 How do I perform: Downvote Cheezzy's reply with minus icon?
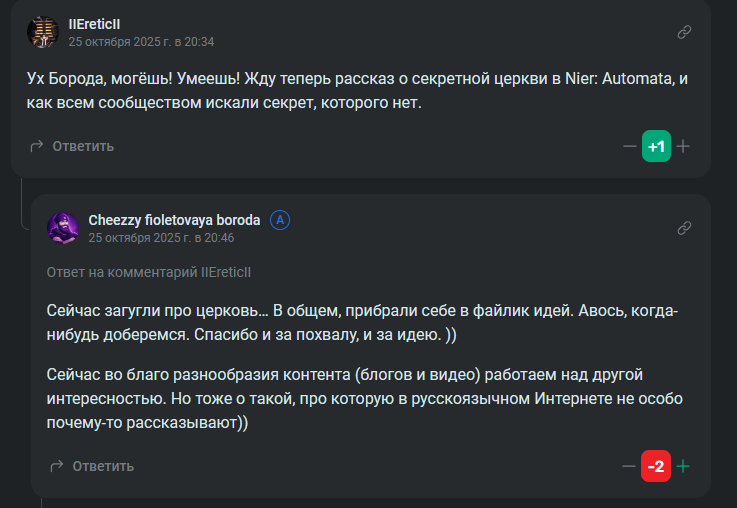click(x=629, y=466)
